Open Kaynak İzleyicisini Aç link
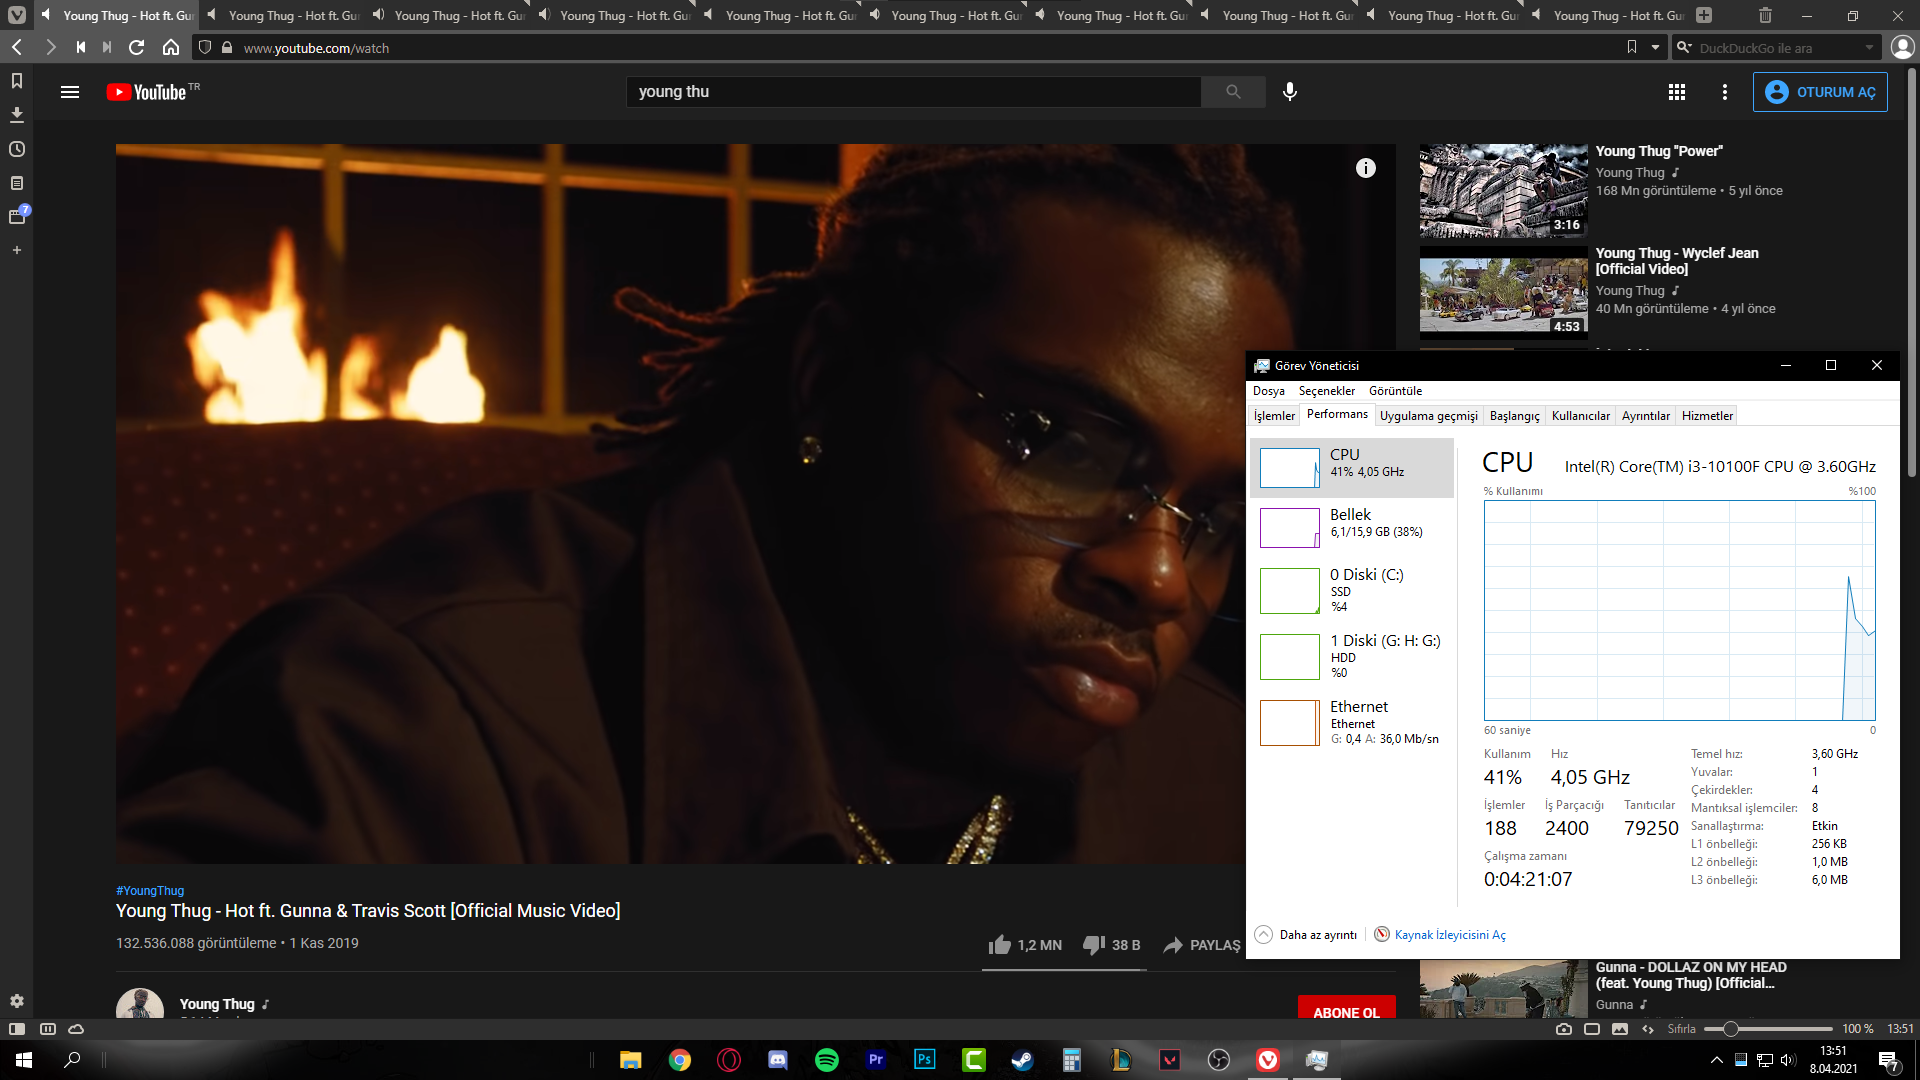 [1450, 934]
